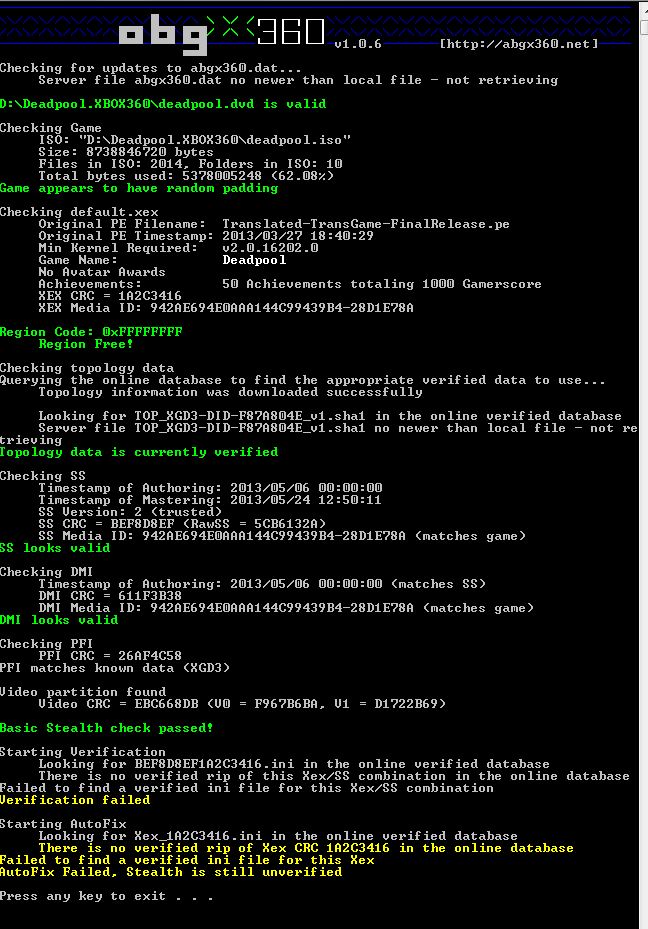Click the "Game appears to have random padding" line
Viewport: 648px width, 929px height.
[139, 188]
